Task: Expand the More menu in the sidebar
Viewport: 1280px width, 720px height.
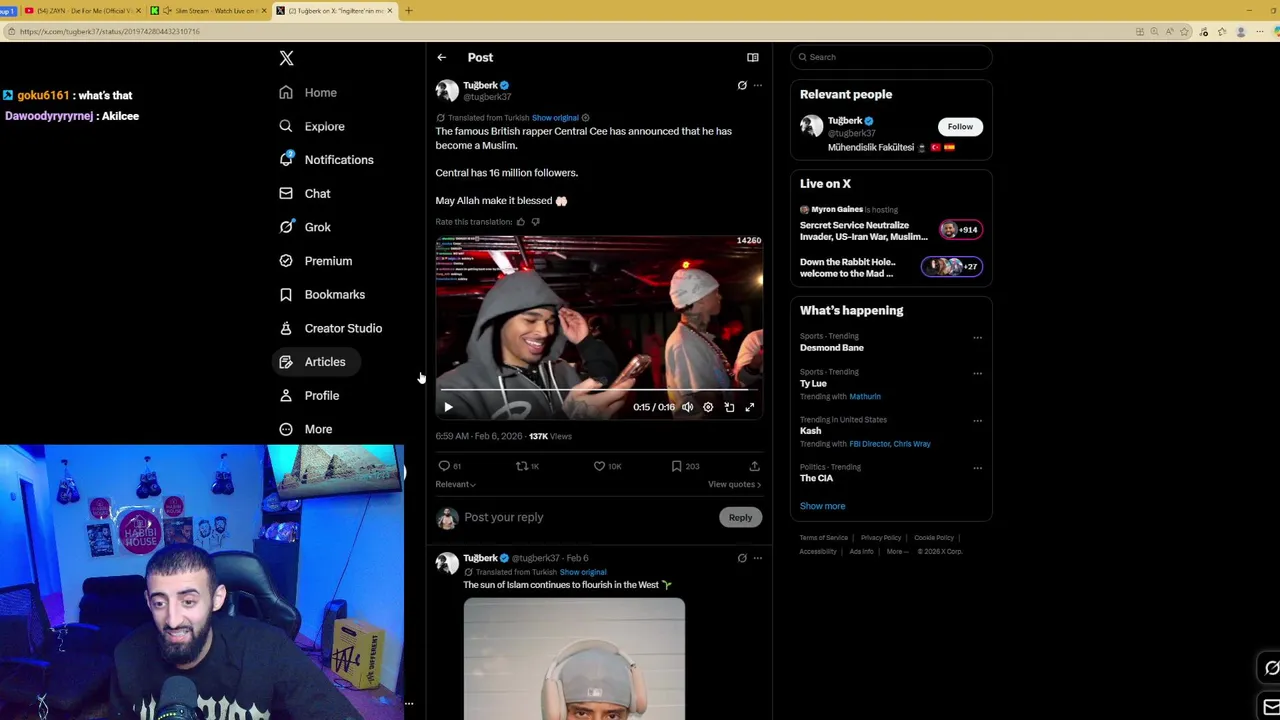Action: 306,429
